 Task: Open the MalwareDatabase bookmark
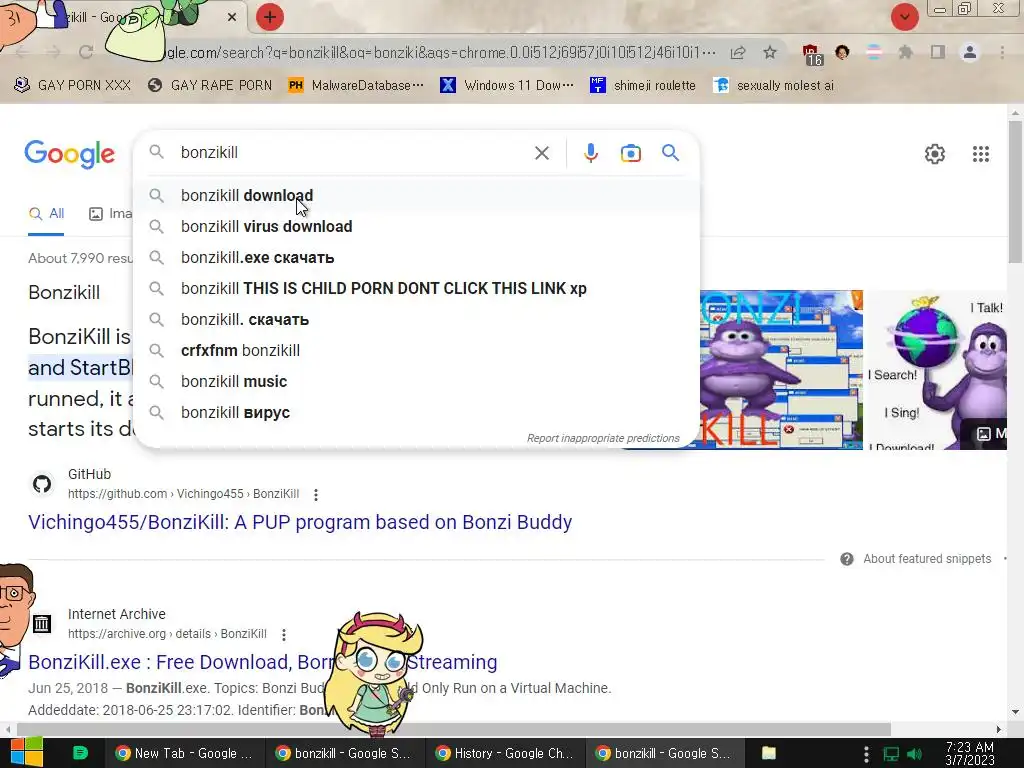click(357, 86)
